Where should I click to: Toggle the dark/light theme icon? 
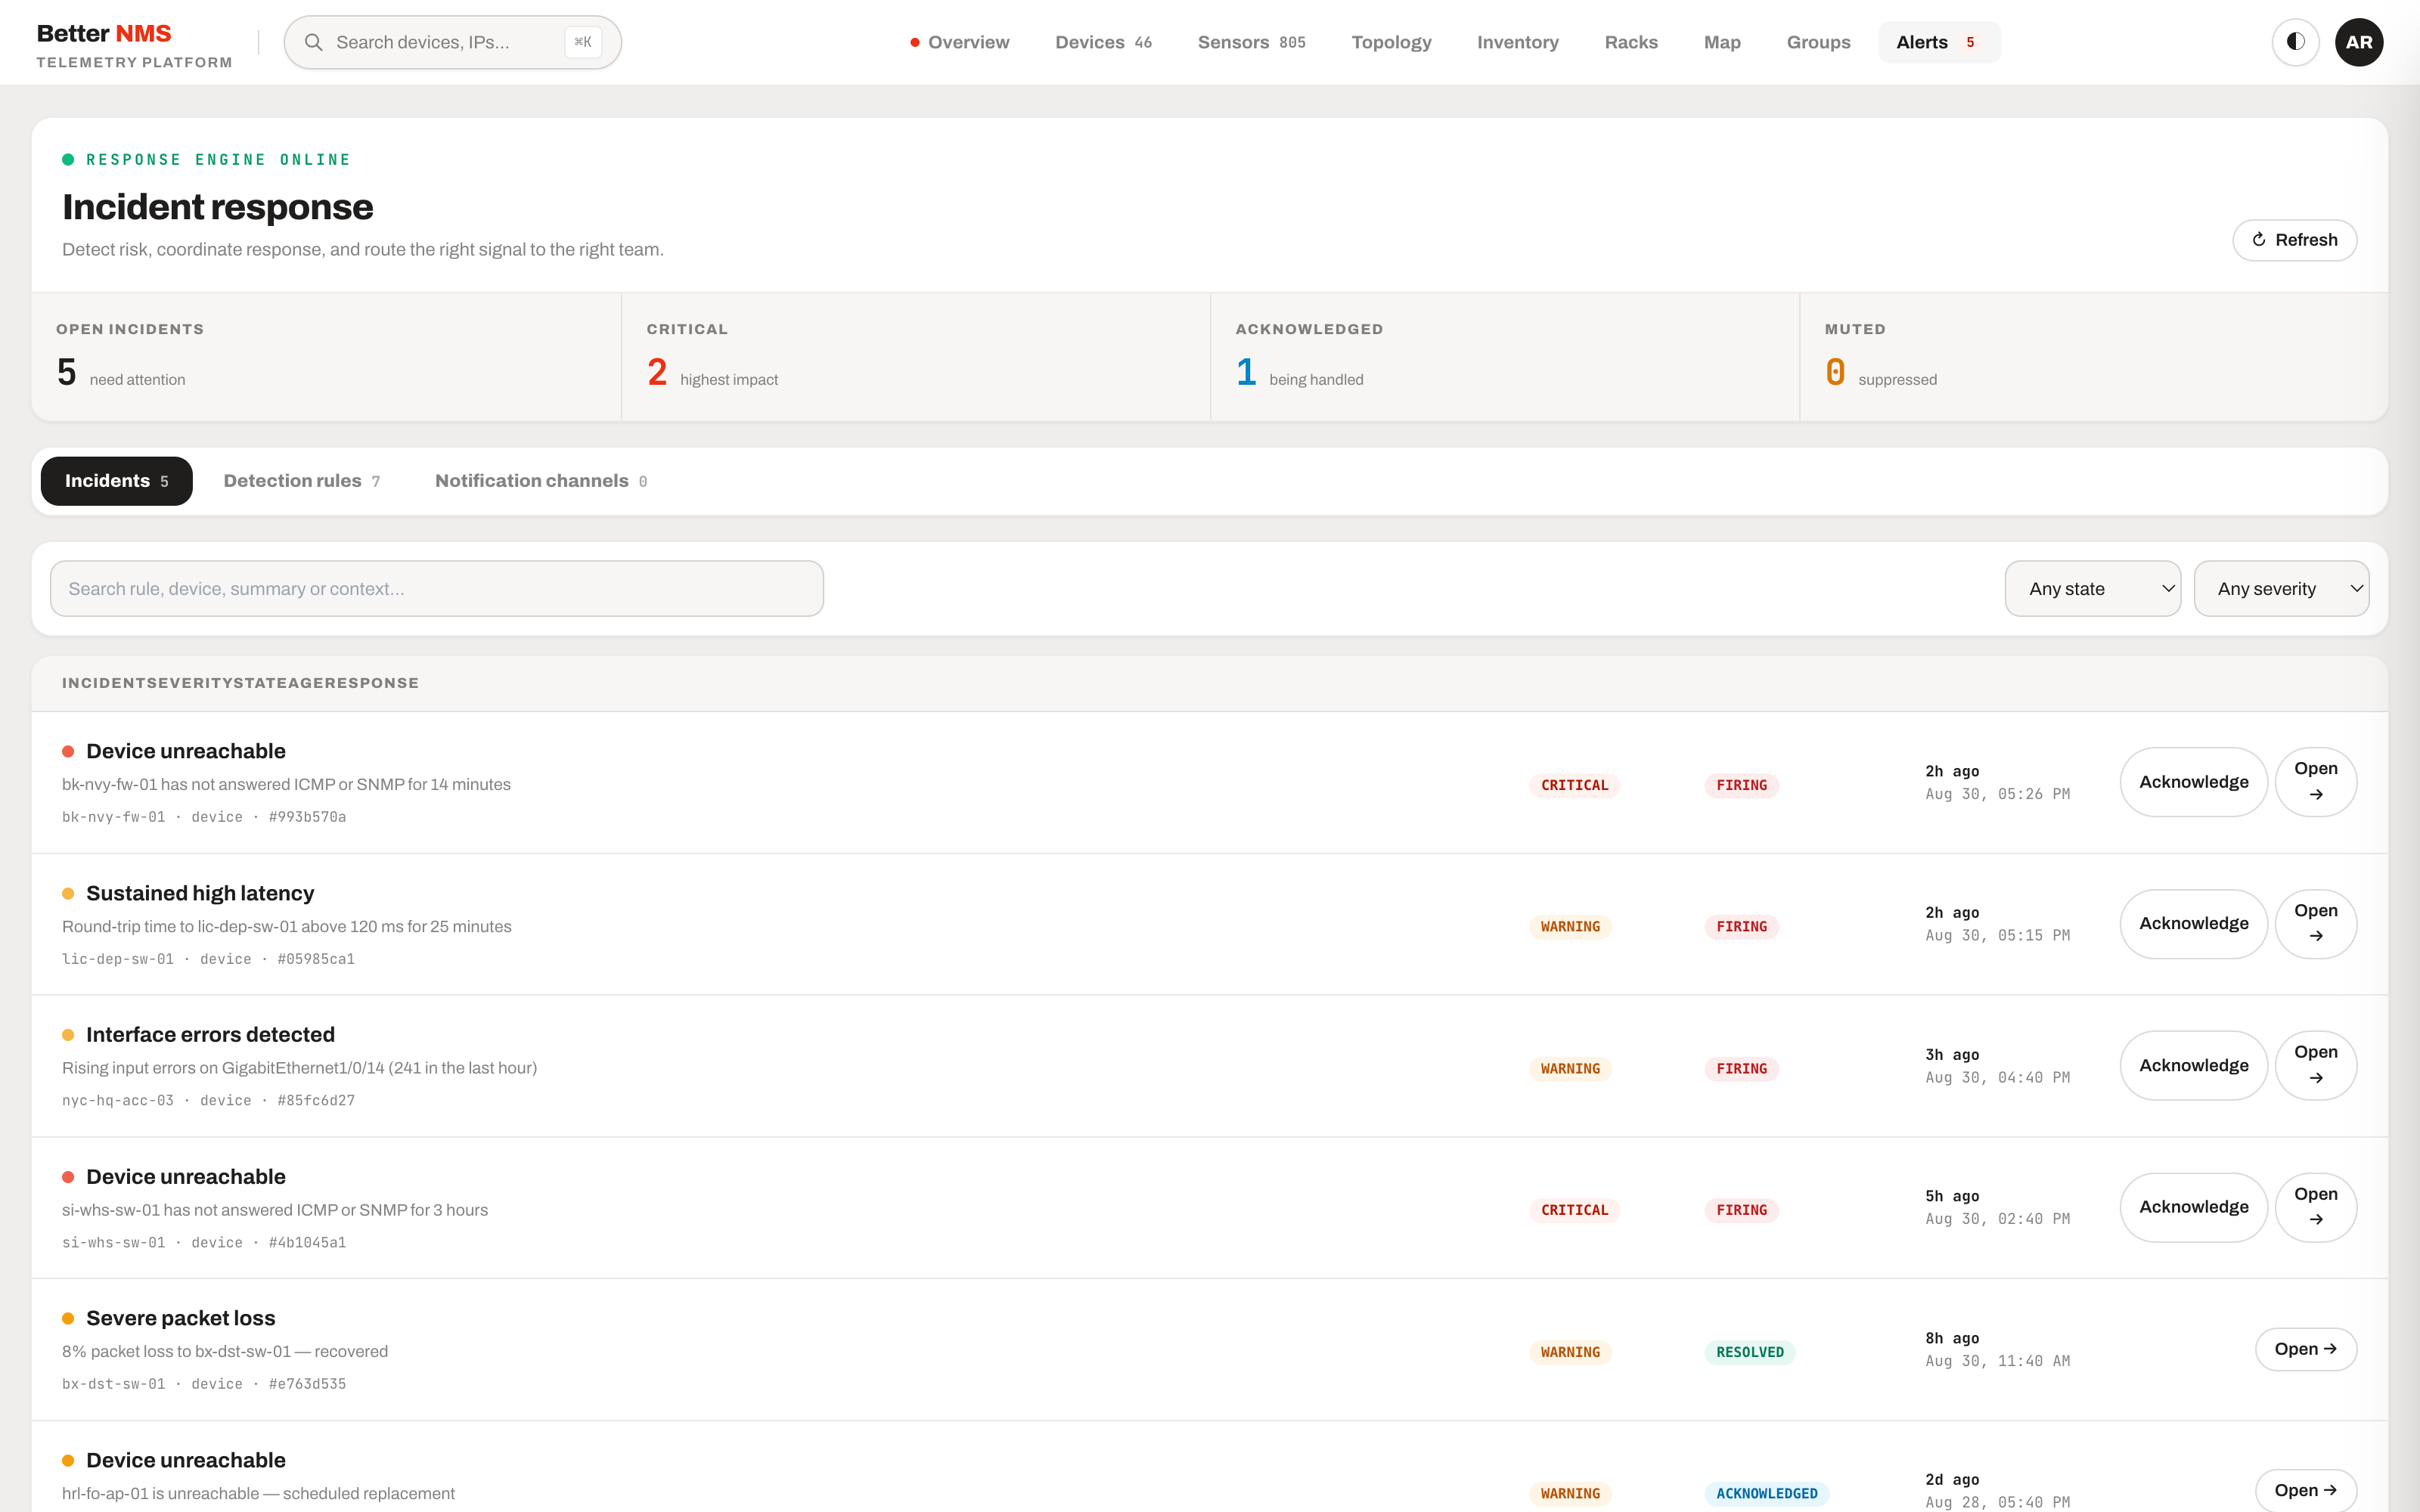[2295, 42]
